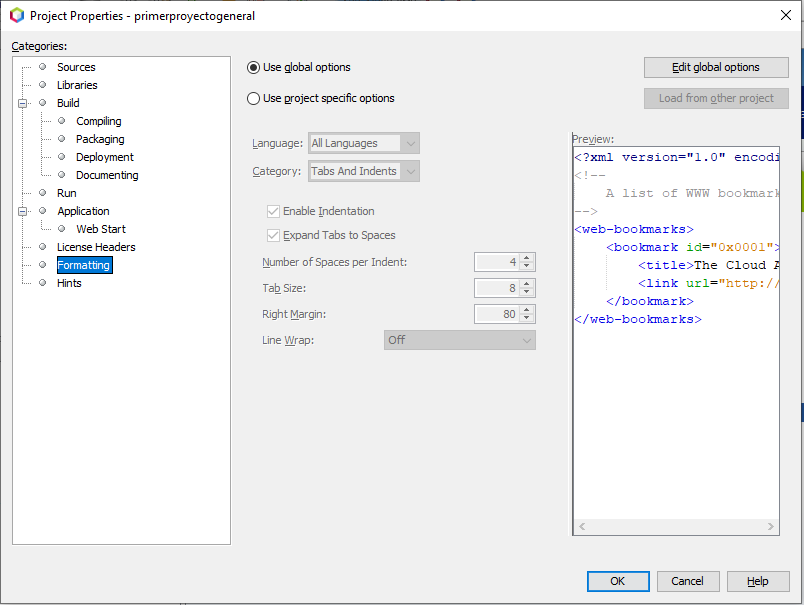Image resolution: width=804 pixels, height=605 pixels.
Task: Click the preview pane horizontal scrollbar
Action: pyautogui.click(x=675, y=526)
